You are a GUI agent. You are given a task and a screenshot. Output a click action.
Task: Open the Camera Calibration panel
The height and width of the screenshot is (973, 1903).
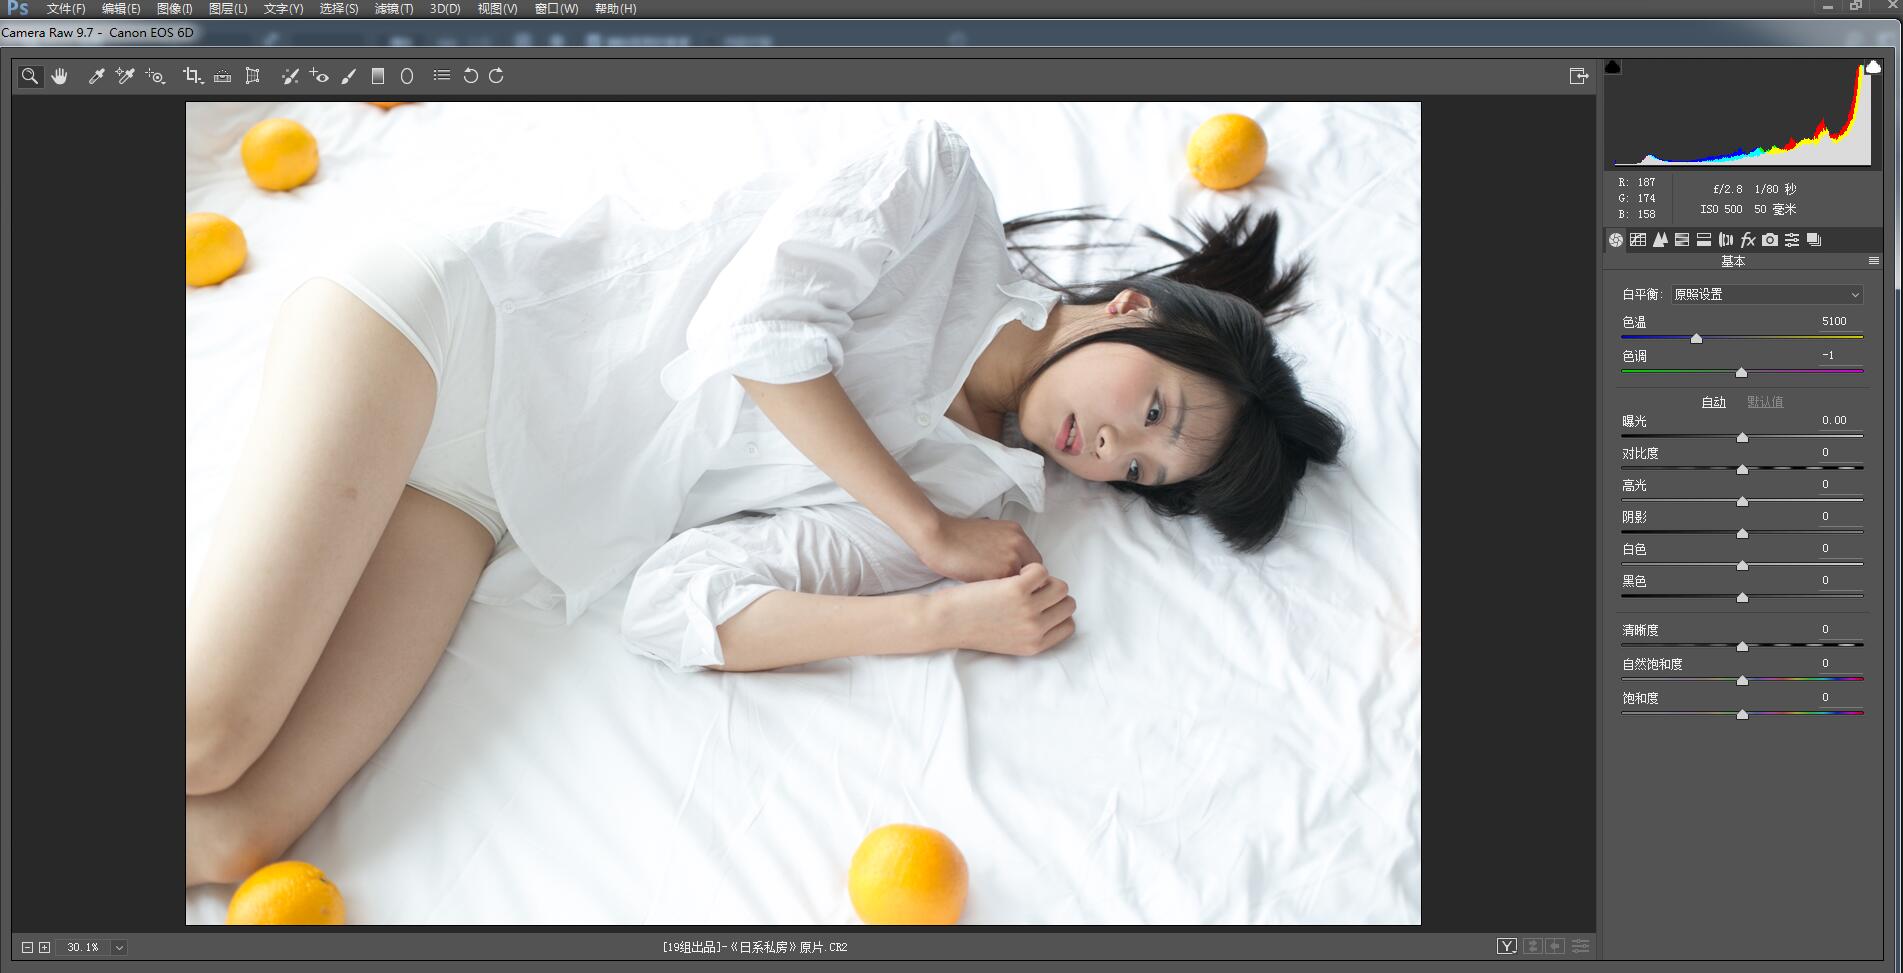coord(1770,240)
